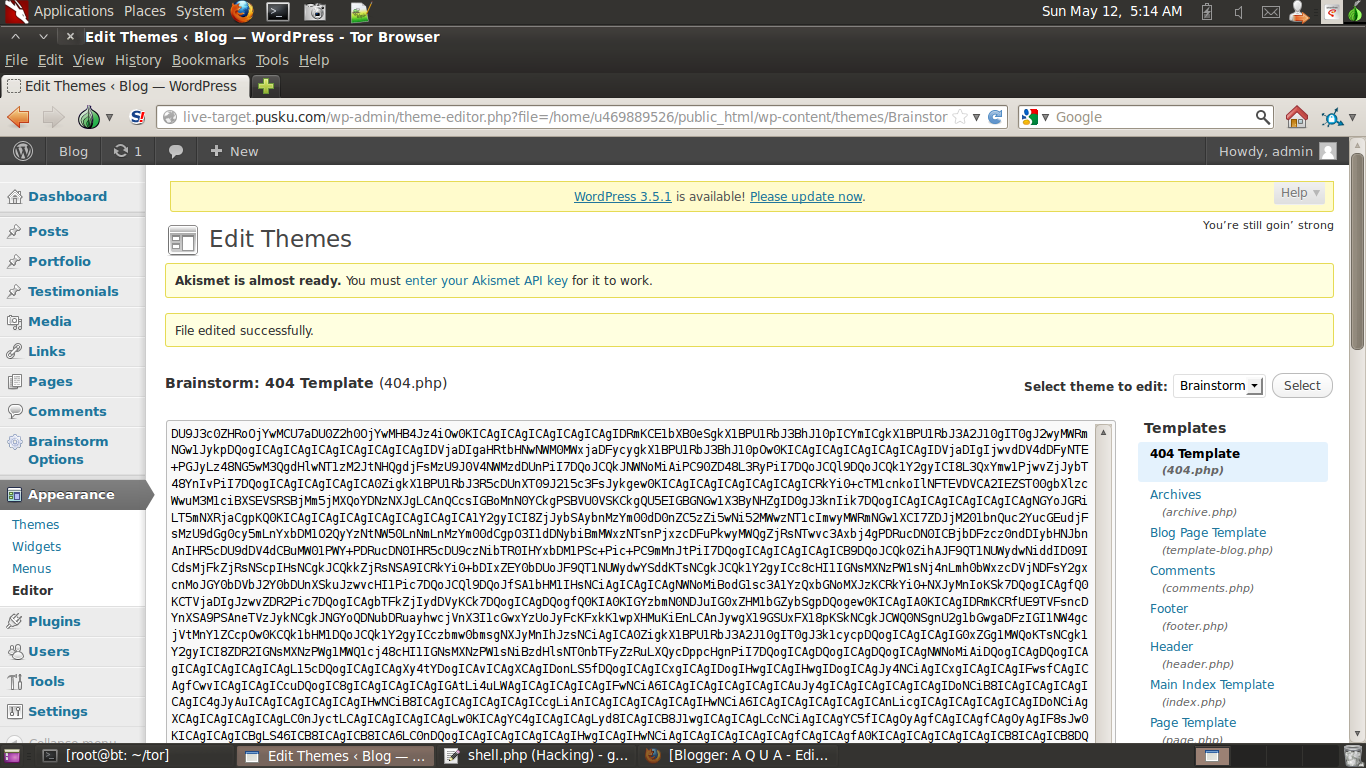Open the comments bubble in admin bar
Screen dimensions: 1366x768
coord(176,151)
